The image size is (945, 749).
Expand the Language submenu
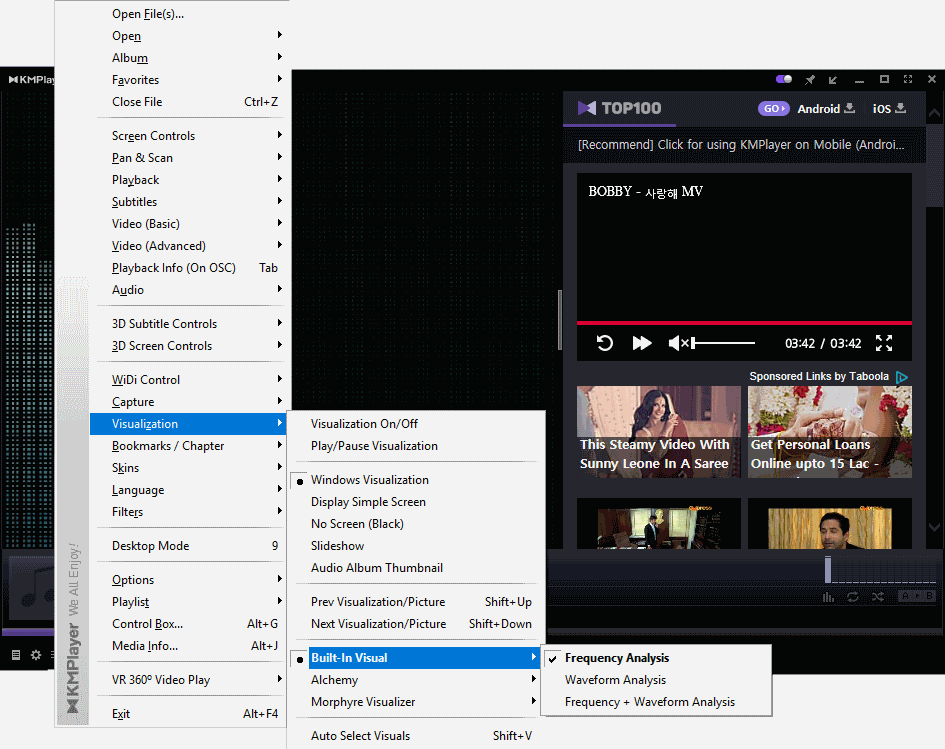(188, 490)
